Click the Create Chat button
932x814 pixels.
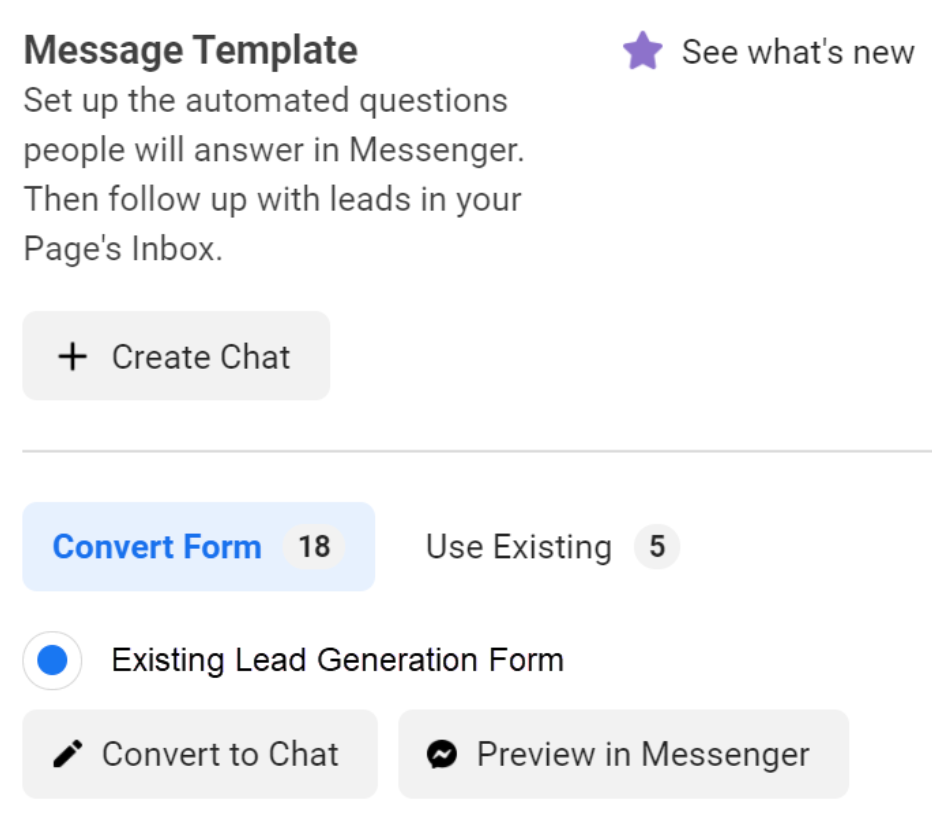click(176, 355)
